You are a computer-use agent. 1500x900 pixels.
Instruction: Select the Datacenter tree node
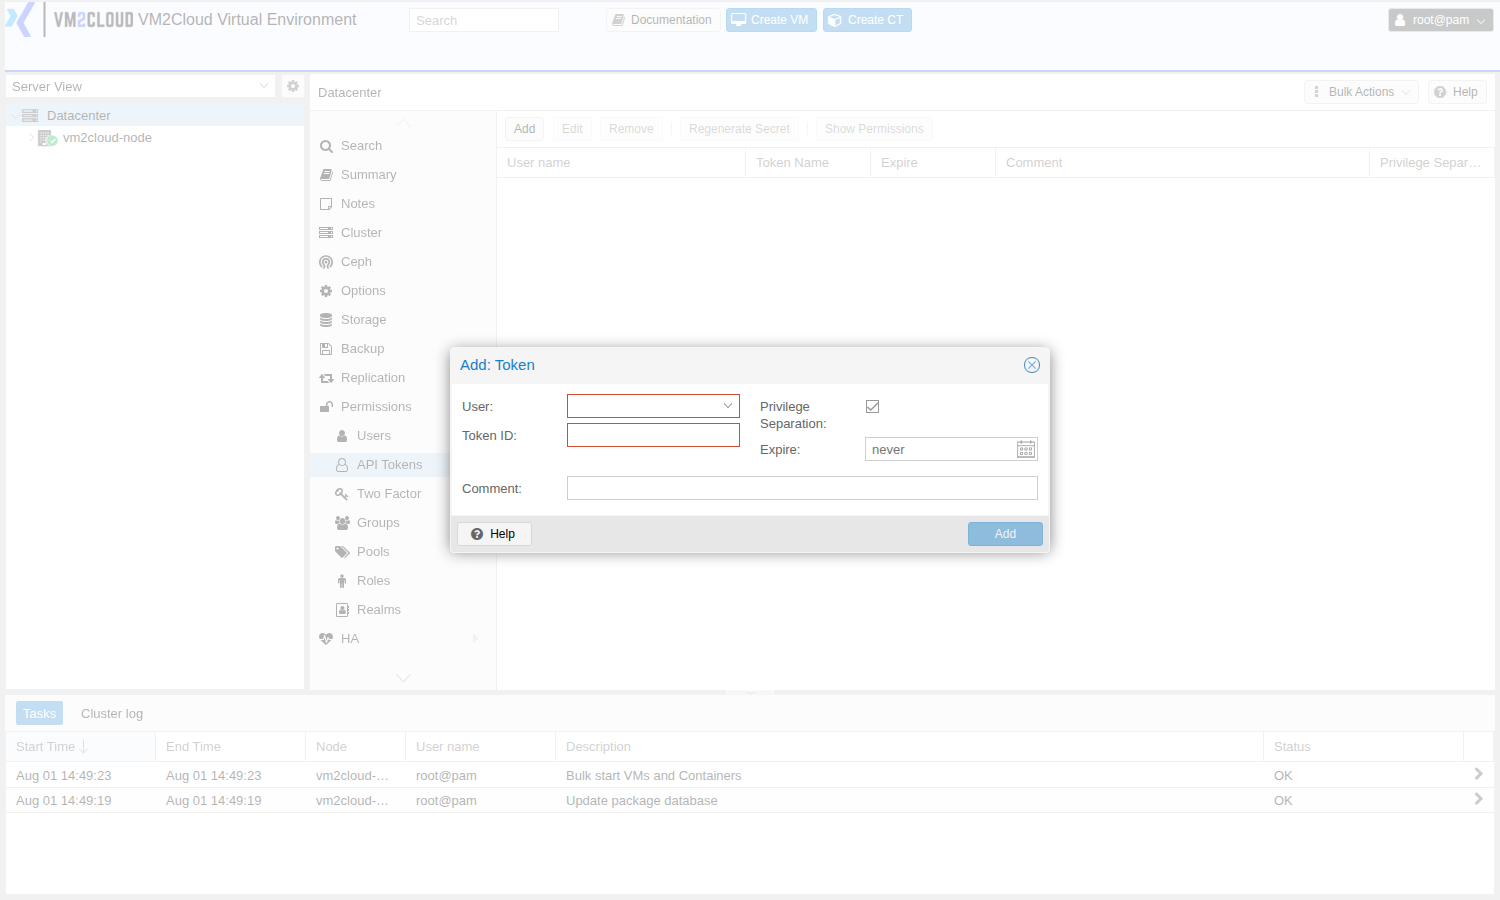155,116
